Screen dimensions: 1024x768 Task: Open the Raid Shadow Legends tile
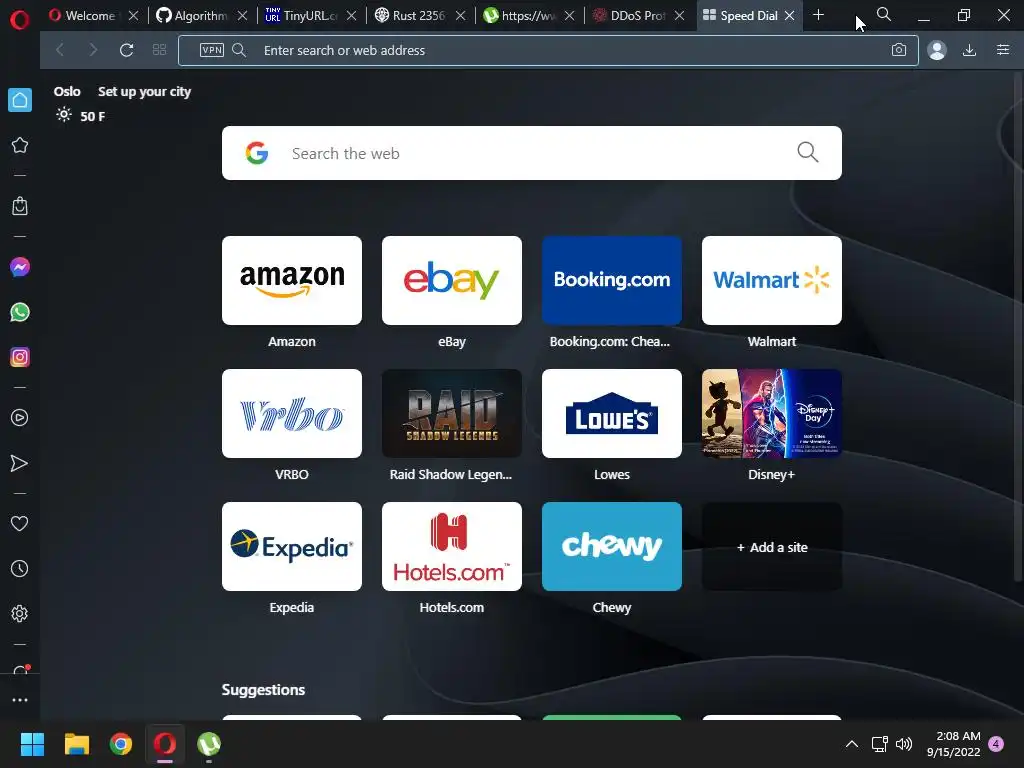click(x=452, y=413)
